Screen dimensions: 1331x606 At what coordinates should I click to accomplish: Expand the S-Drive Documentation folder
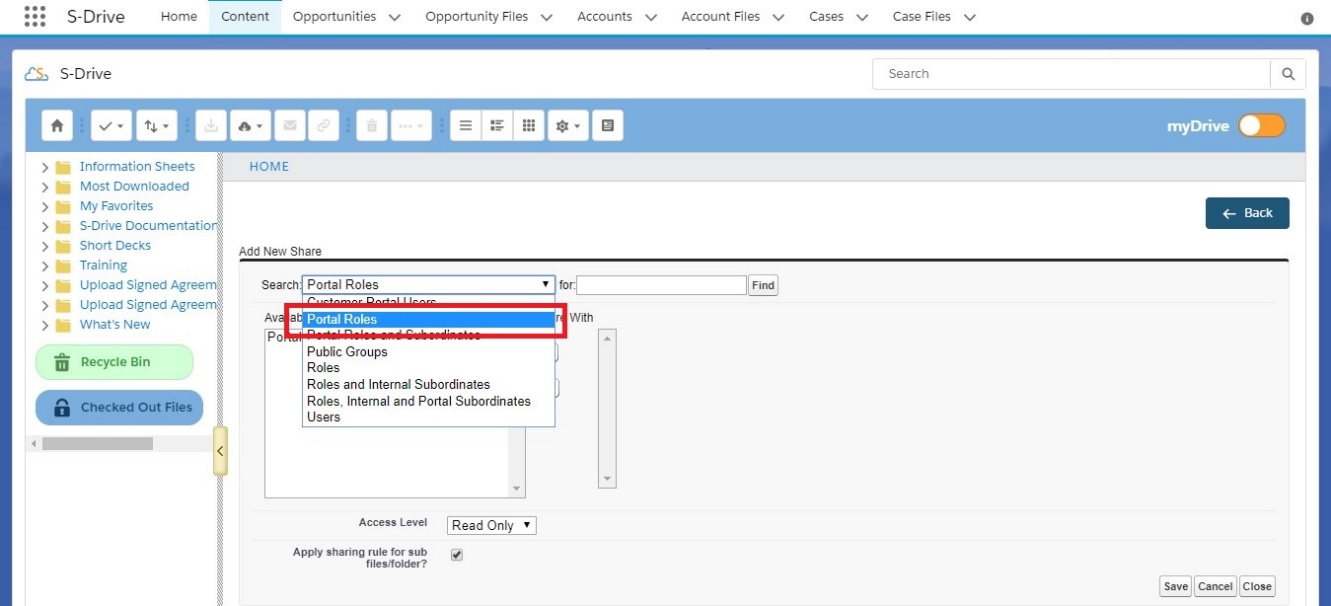point(45,226)
